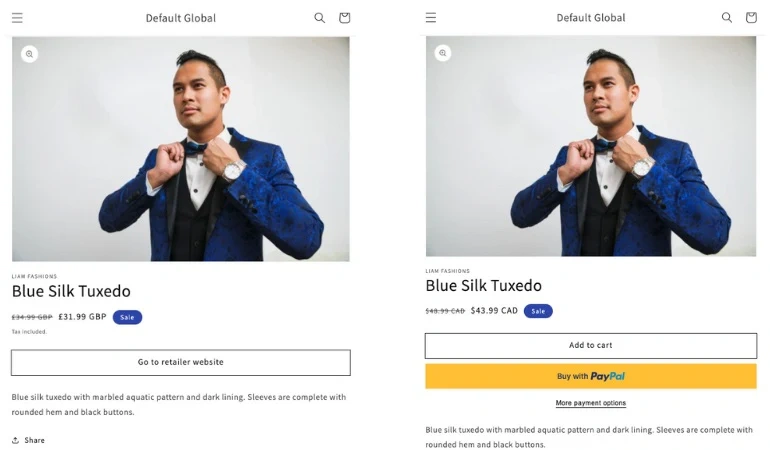The height and width of the screenshot is (450, 770).
Task: Pay using the Buy with PayPal button
Action: [x=590, y=376]
